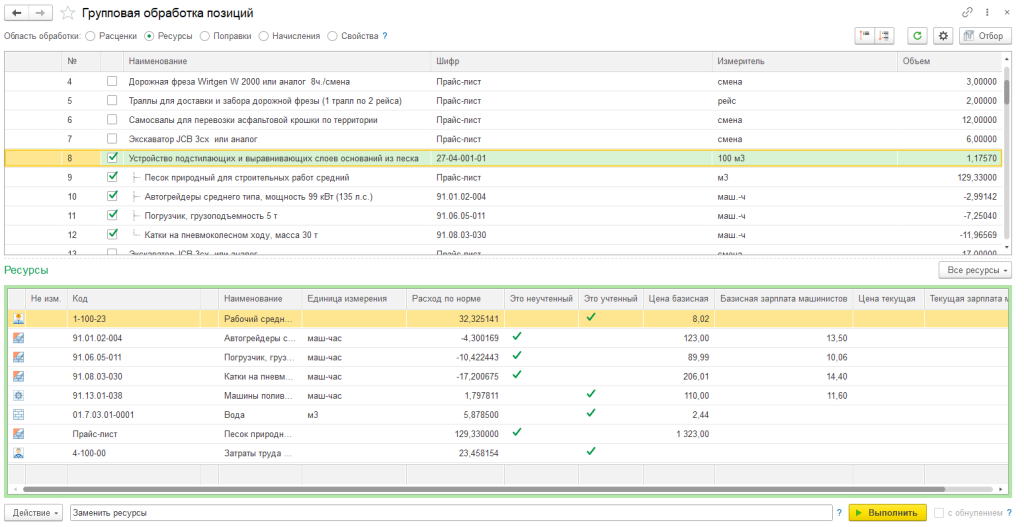Open the three-dot more options menu
The image size is (1024, 527).
tap(989, 12)
